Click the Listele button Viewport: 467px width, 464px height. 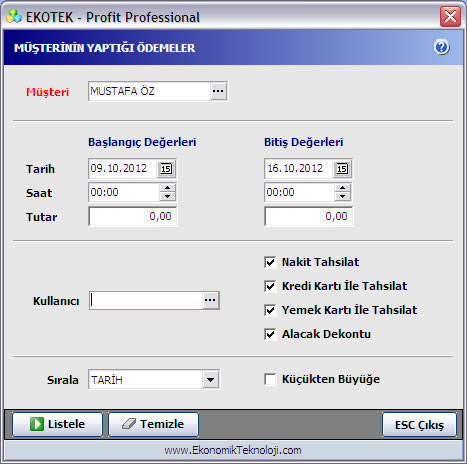click(57, 424)
